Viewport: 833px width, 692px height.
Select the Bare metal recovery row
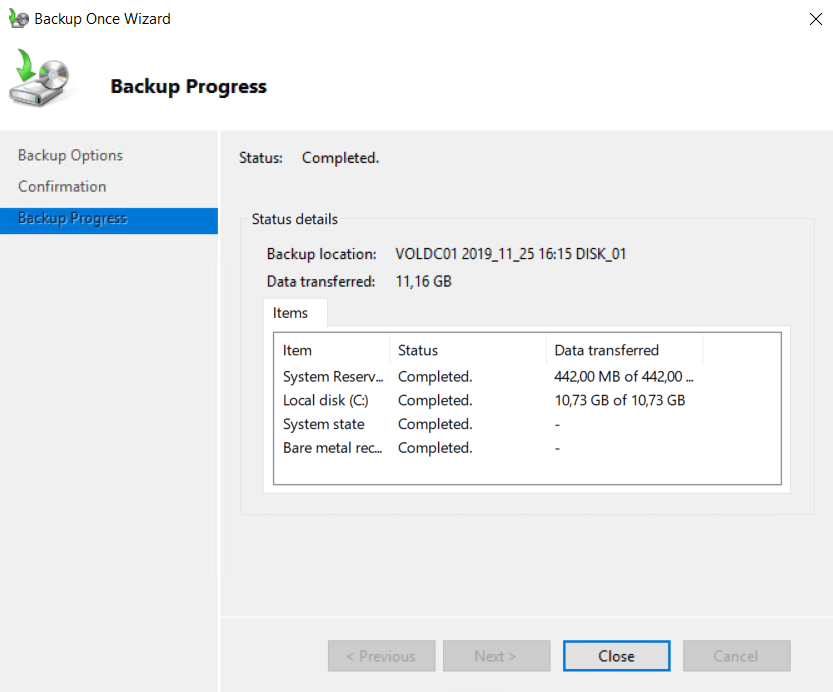click(x=333, y=449)
